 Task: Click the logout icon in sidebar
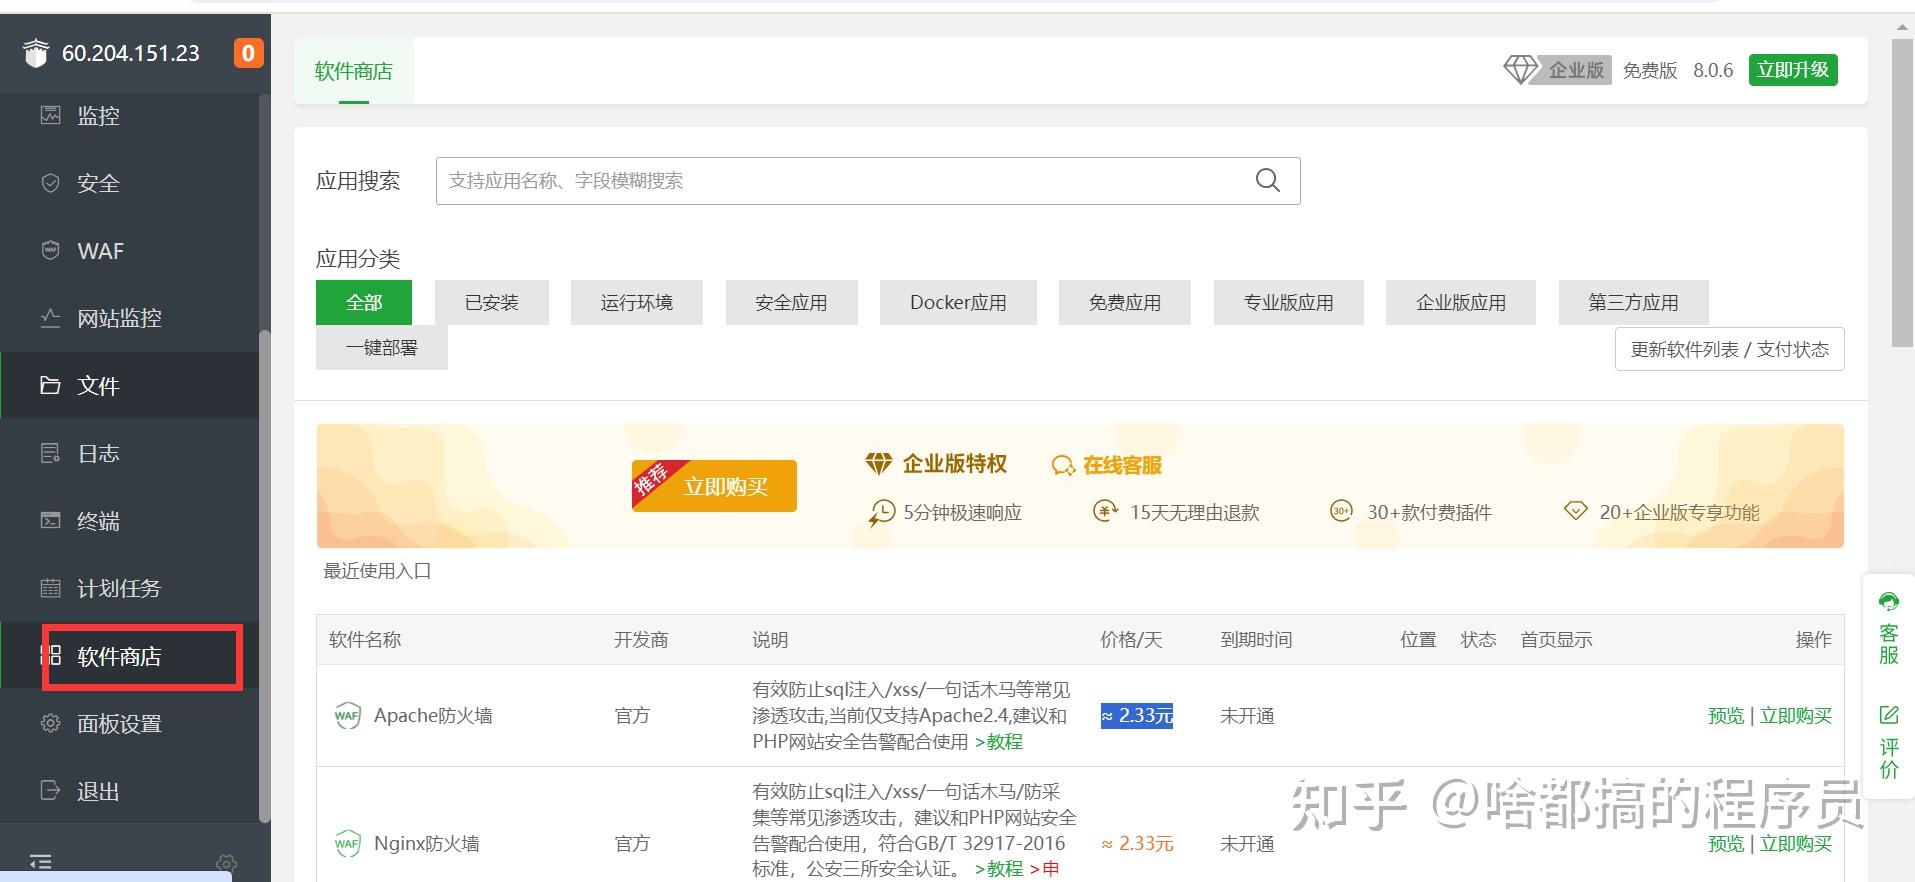[x=50, y=790]
